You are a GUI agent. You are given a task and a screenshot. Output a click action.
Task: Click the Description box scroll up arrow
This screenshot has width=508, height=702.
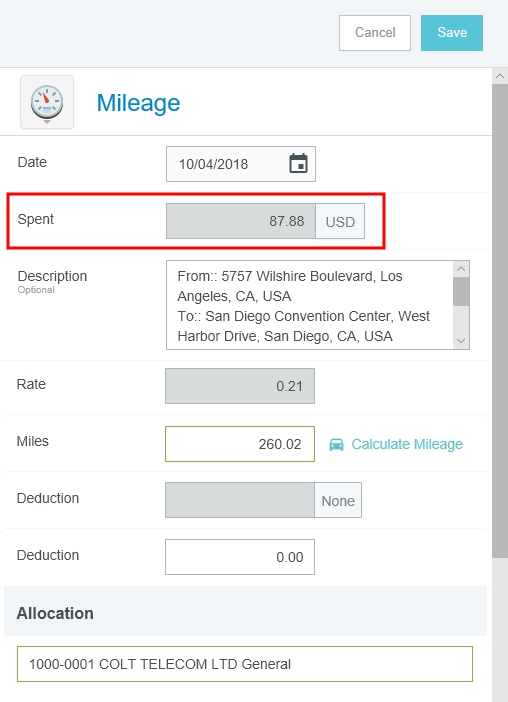point(461,269)
